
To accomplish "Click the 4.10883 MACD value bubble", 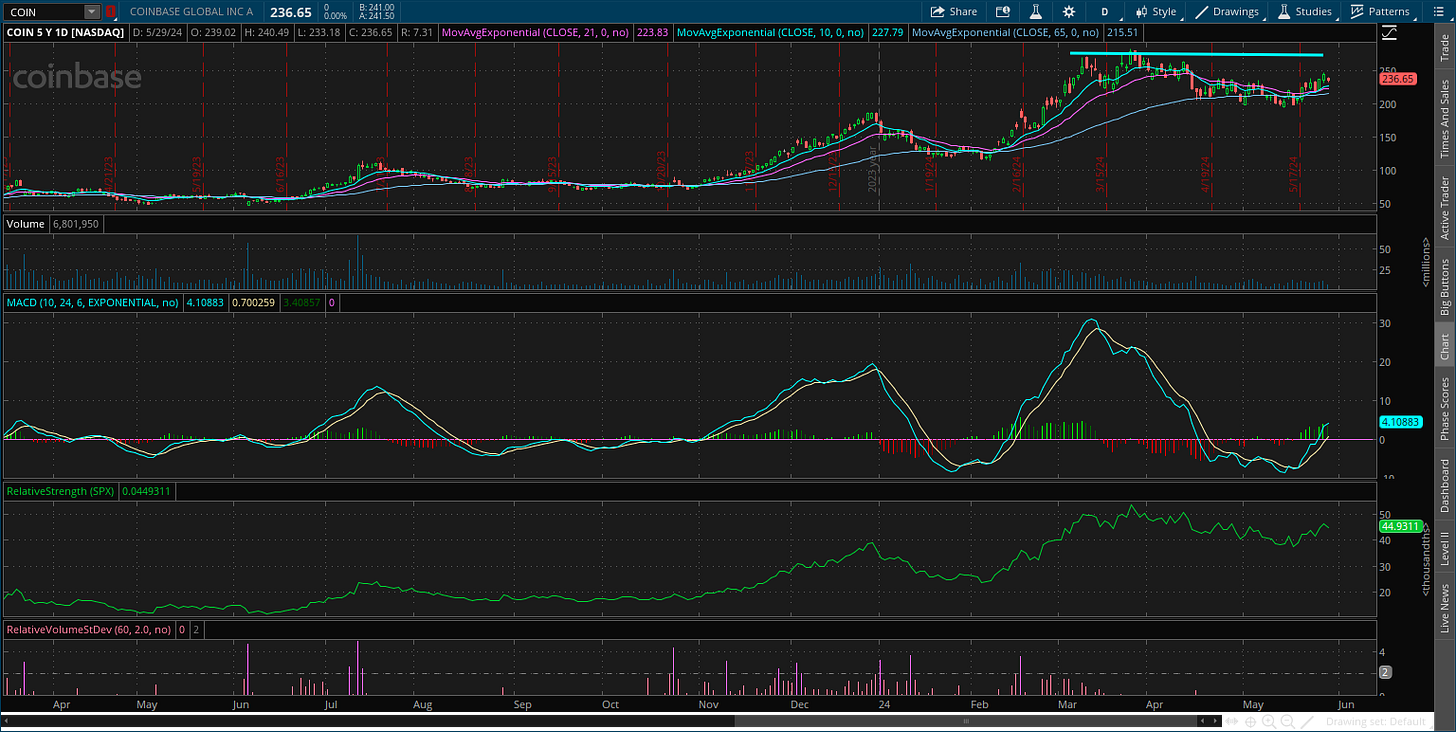I will [x=1400, y=423].
